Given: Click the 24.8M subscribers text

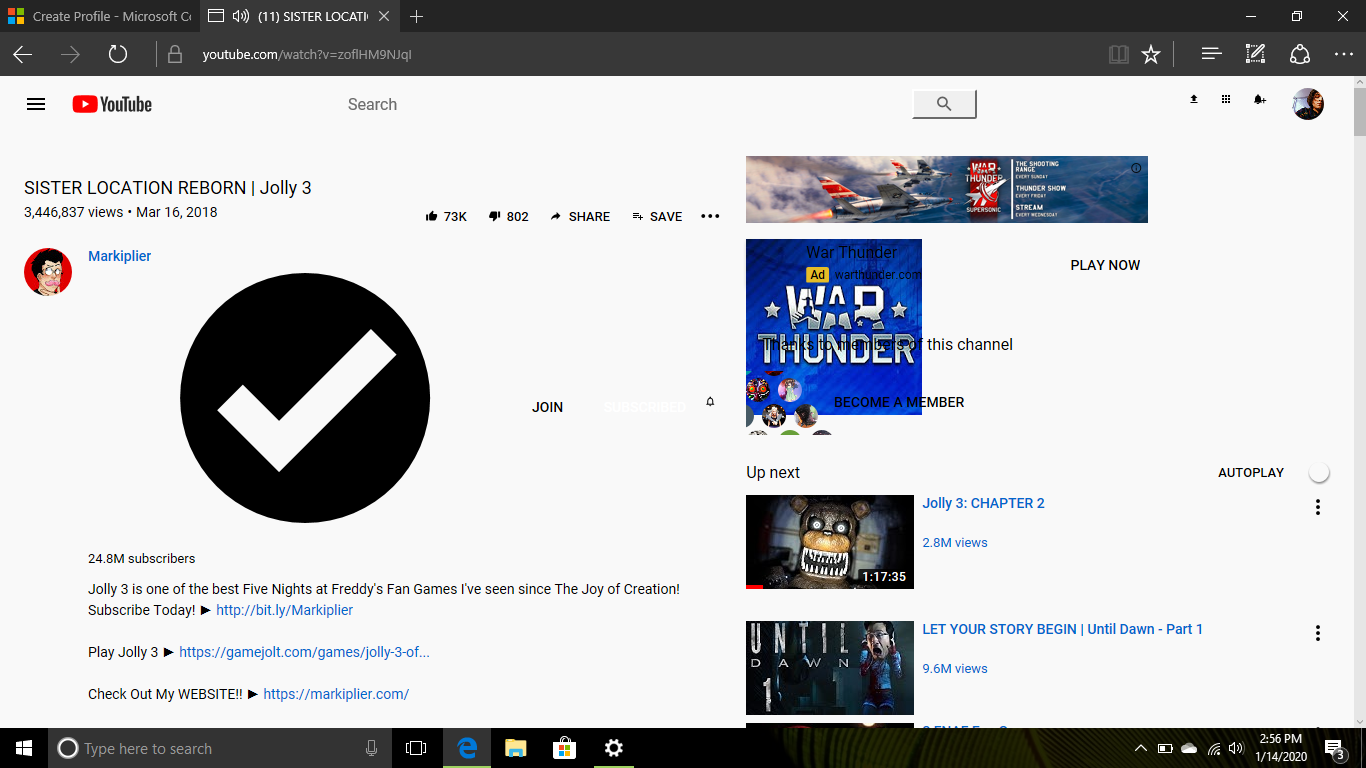Looking at the screenshot, I should (x=142, y=559).
